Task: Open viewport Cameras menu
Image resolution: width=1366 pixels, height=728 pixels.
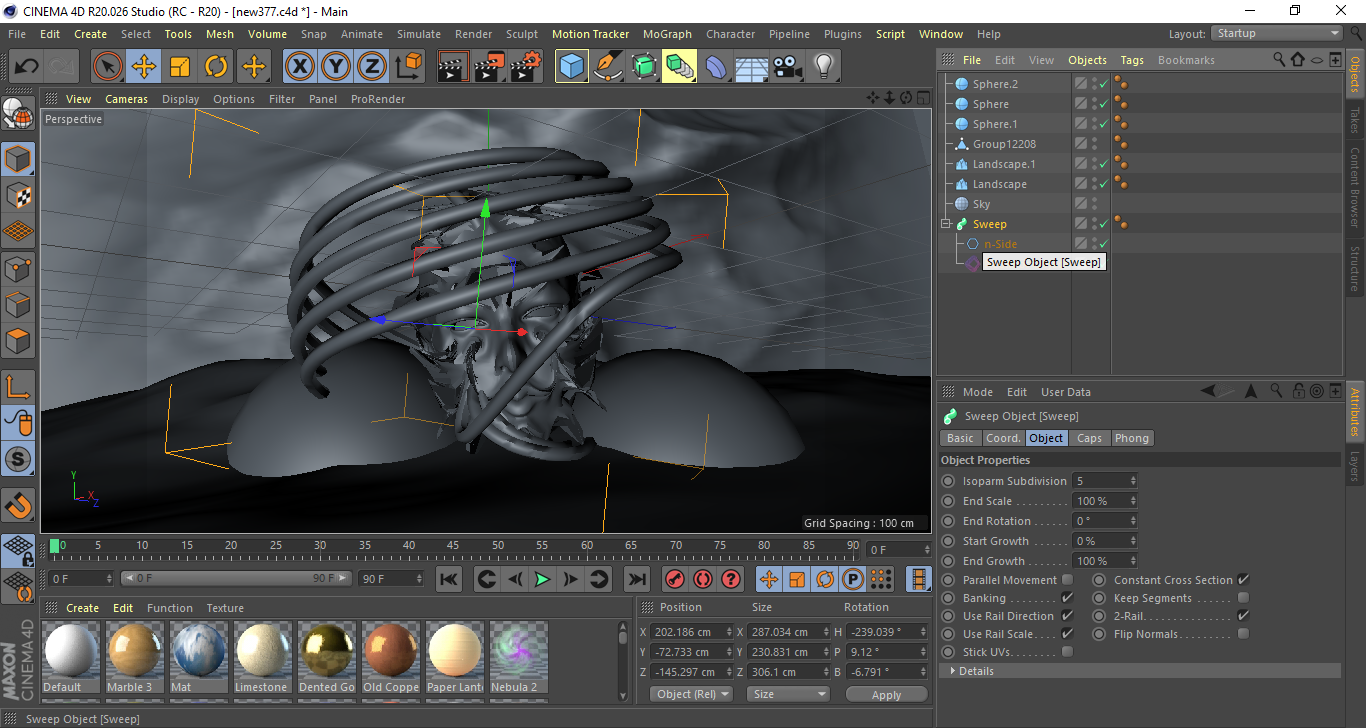Action: pyautogui.click(x=127, y=99)
